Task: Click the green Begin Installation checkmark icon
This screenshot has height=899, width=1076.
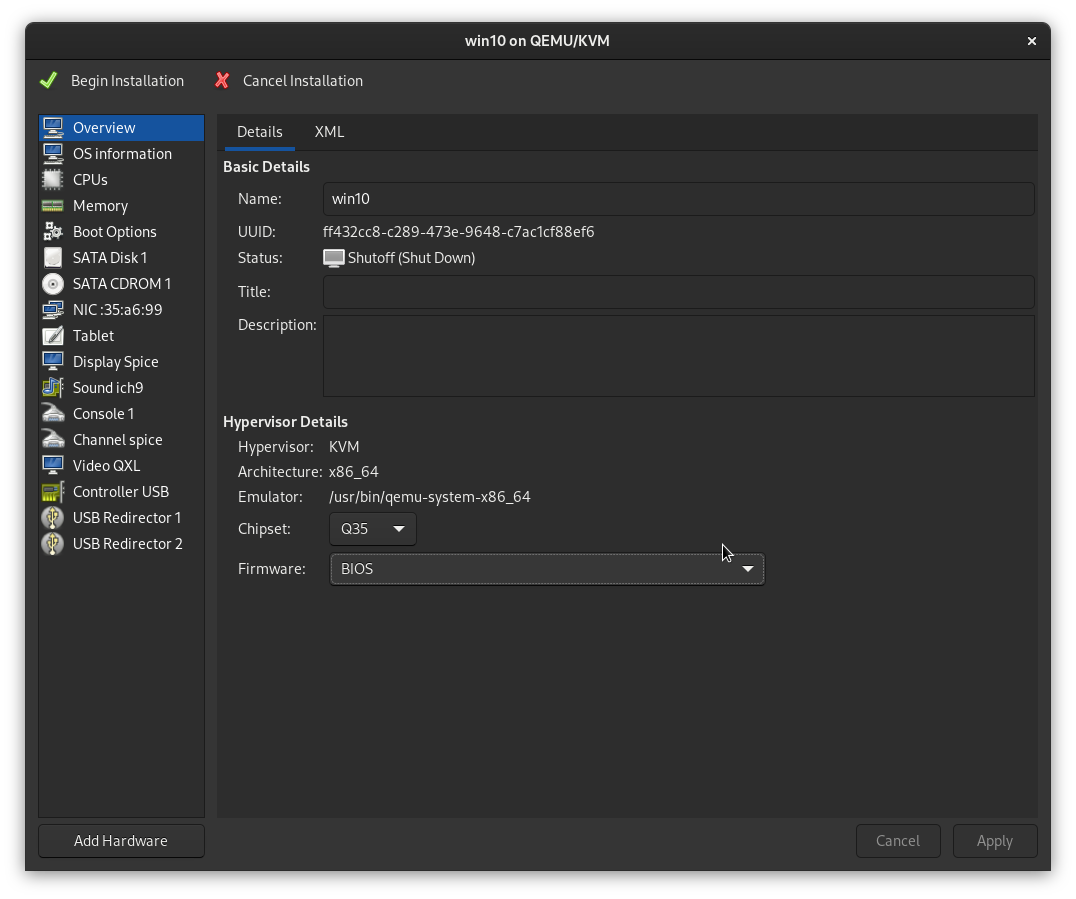Action: 49,81
